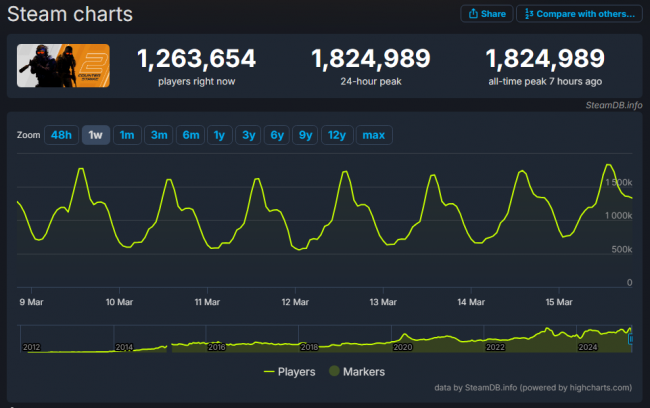650x408 pixels.
Task: Pick the 6y zoom range
Action: [x=277, y=135]
